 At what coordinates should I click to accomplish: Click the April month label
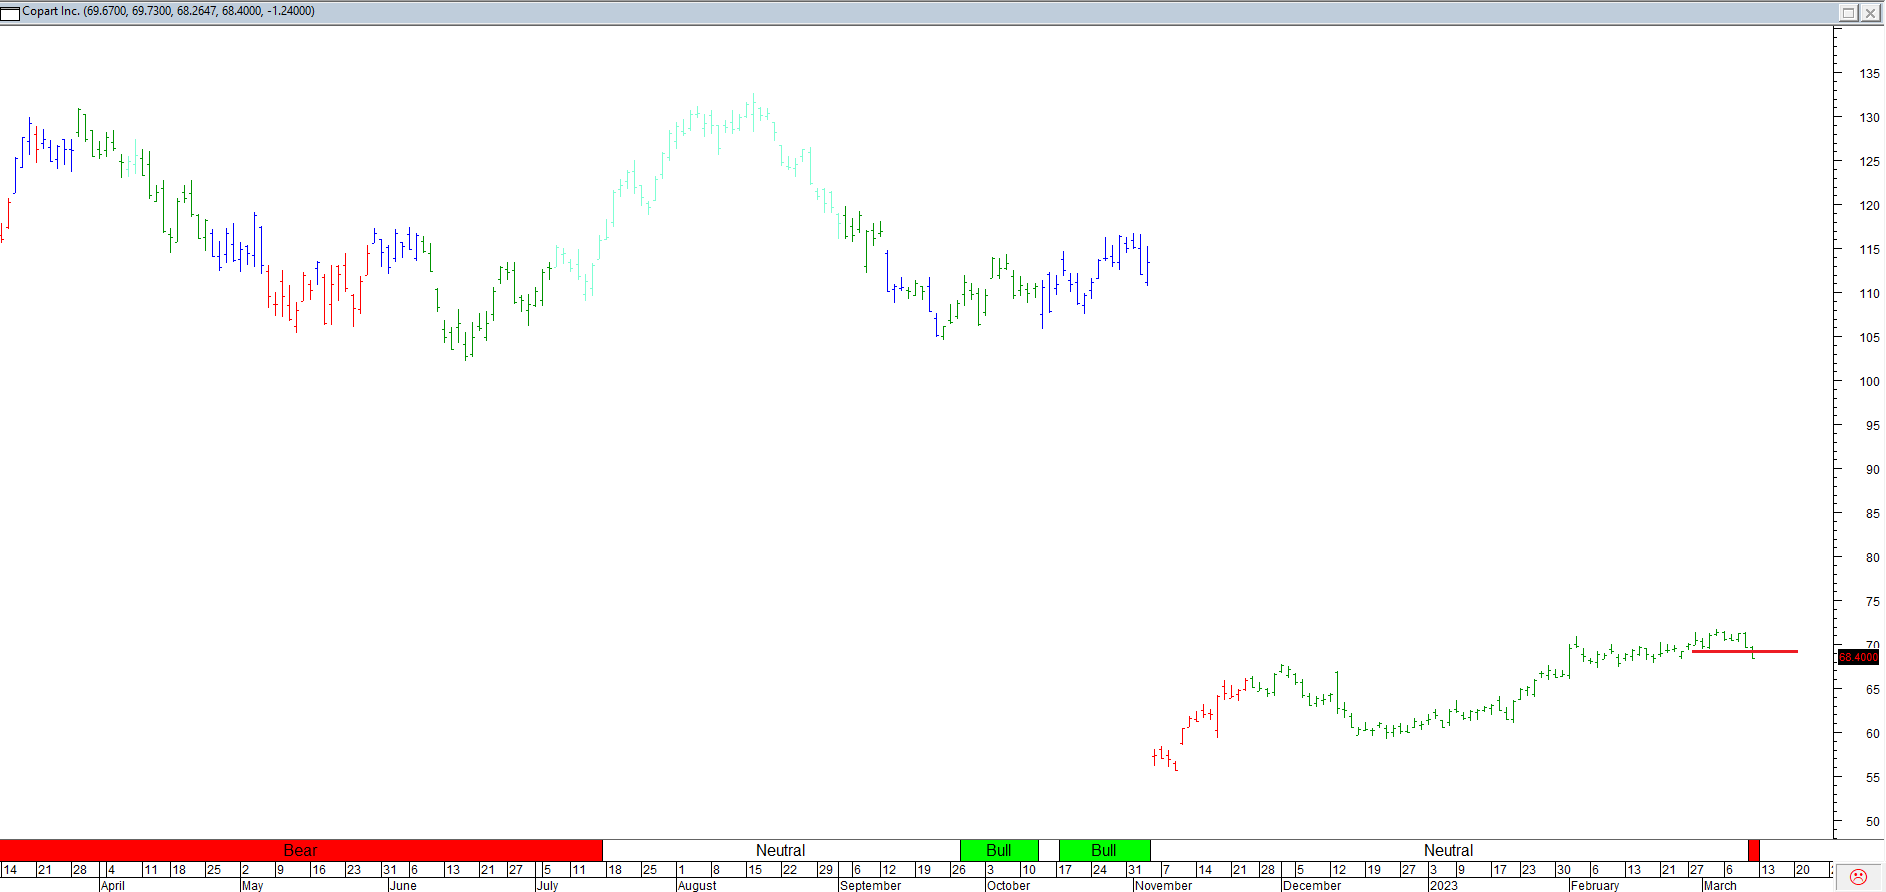(x=113, y=885)
